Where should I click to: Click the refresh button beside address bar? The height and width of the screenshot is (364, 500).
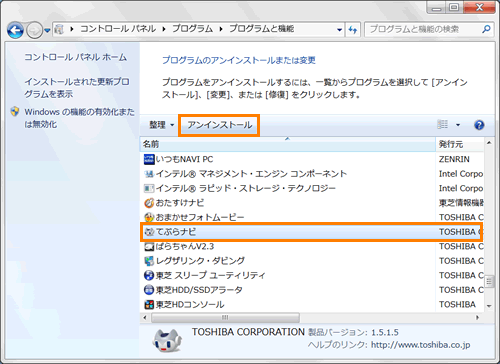tap(353, 30)
